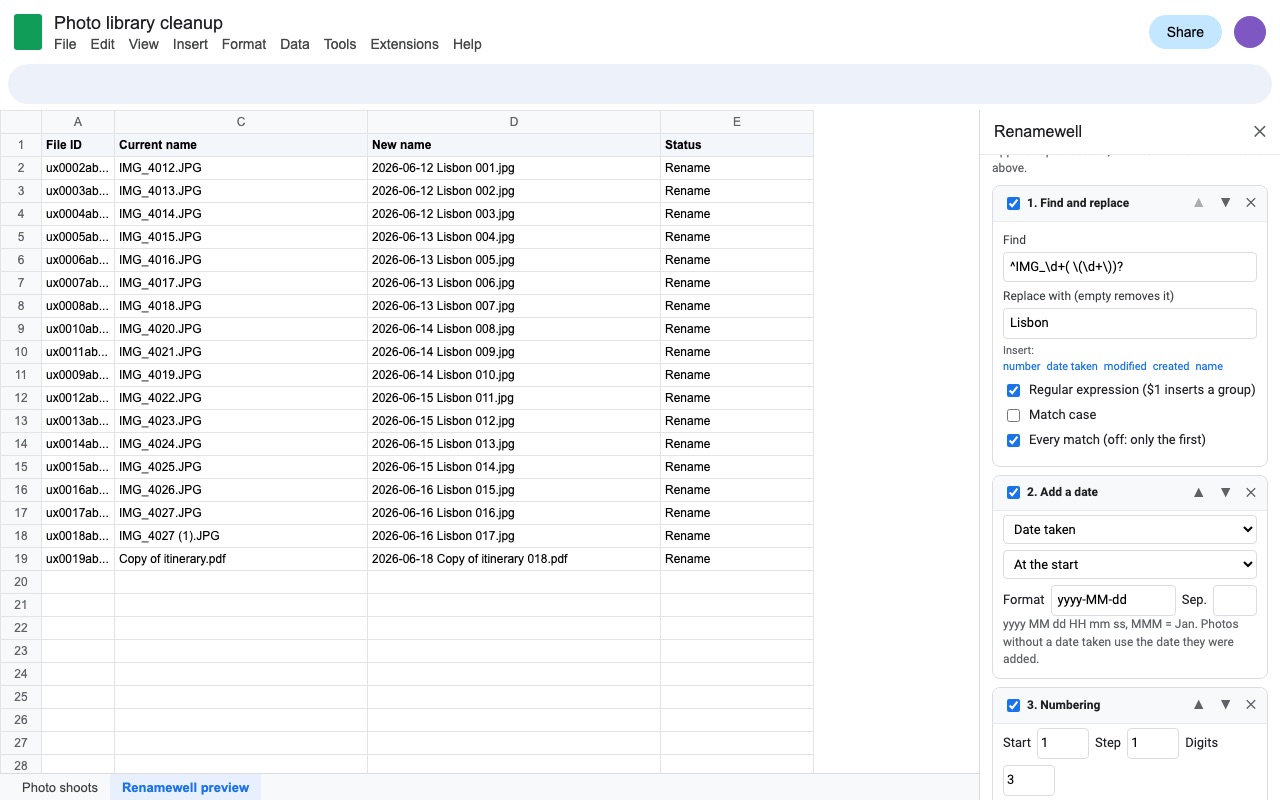
Task: Open the Date taken dropdown
Action: click(x=1130, y=529)
